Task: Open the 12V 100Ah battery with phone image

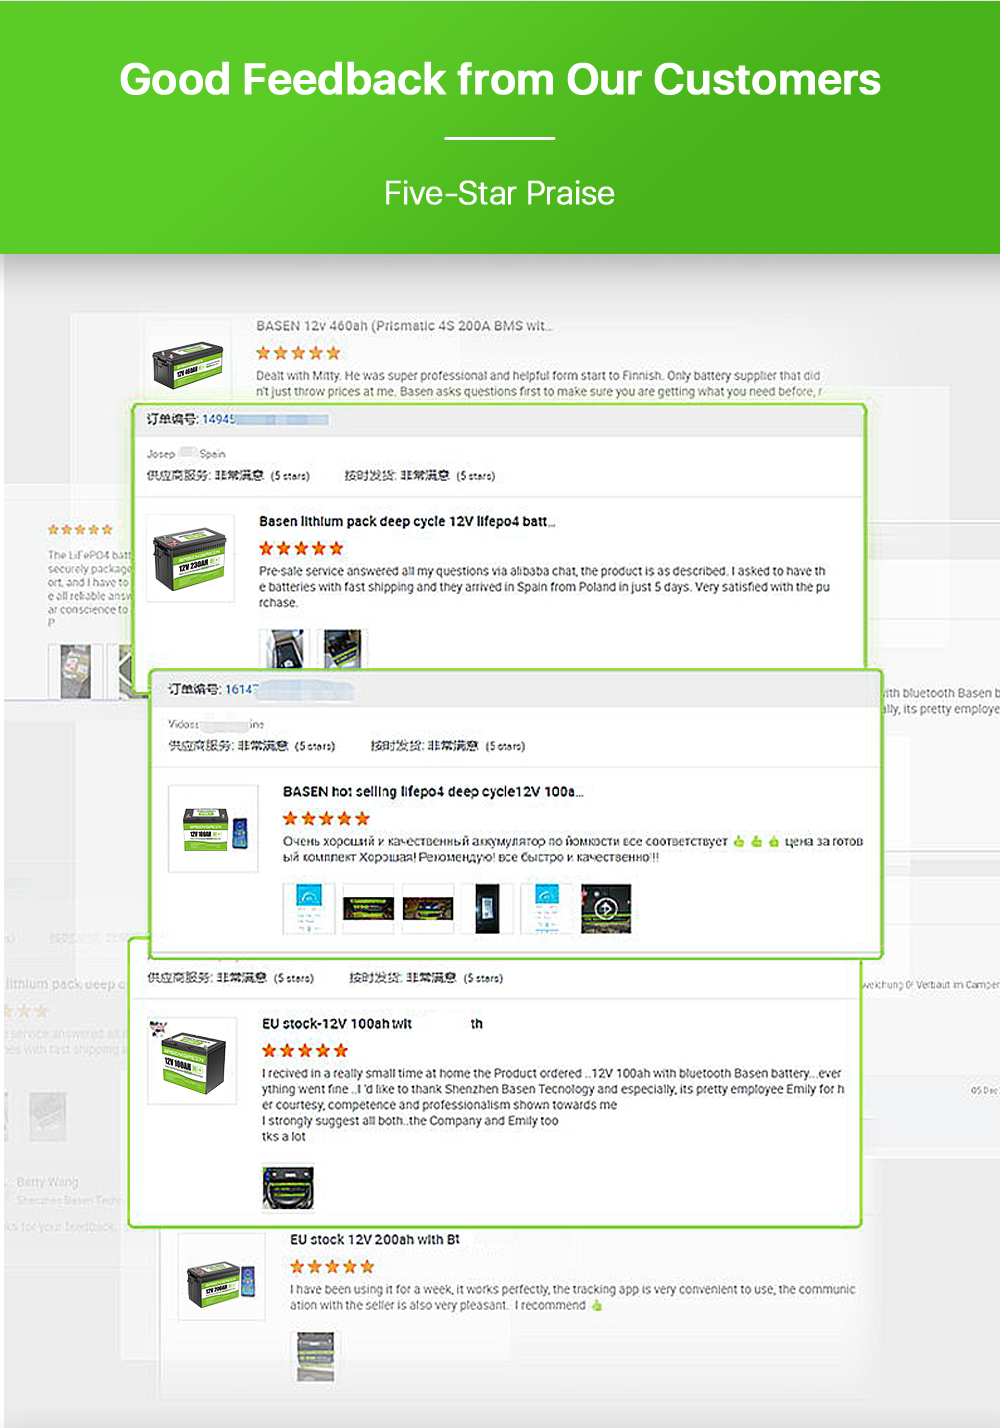Action: [x=214, y=829]
